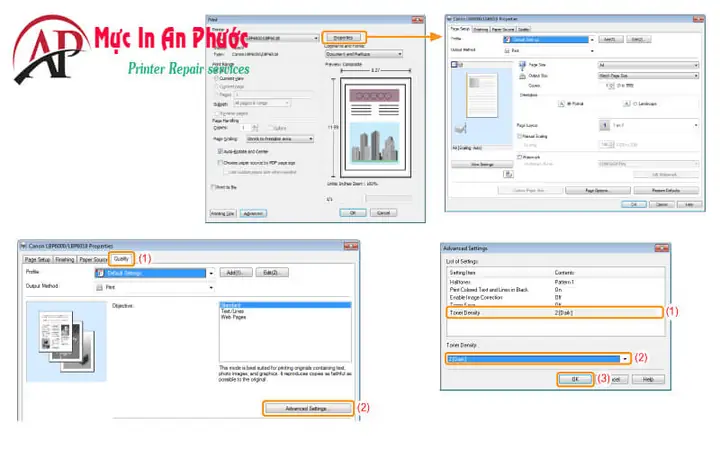Open the Page Size dropdown
720x450 pixels.
[648, 65]
